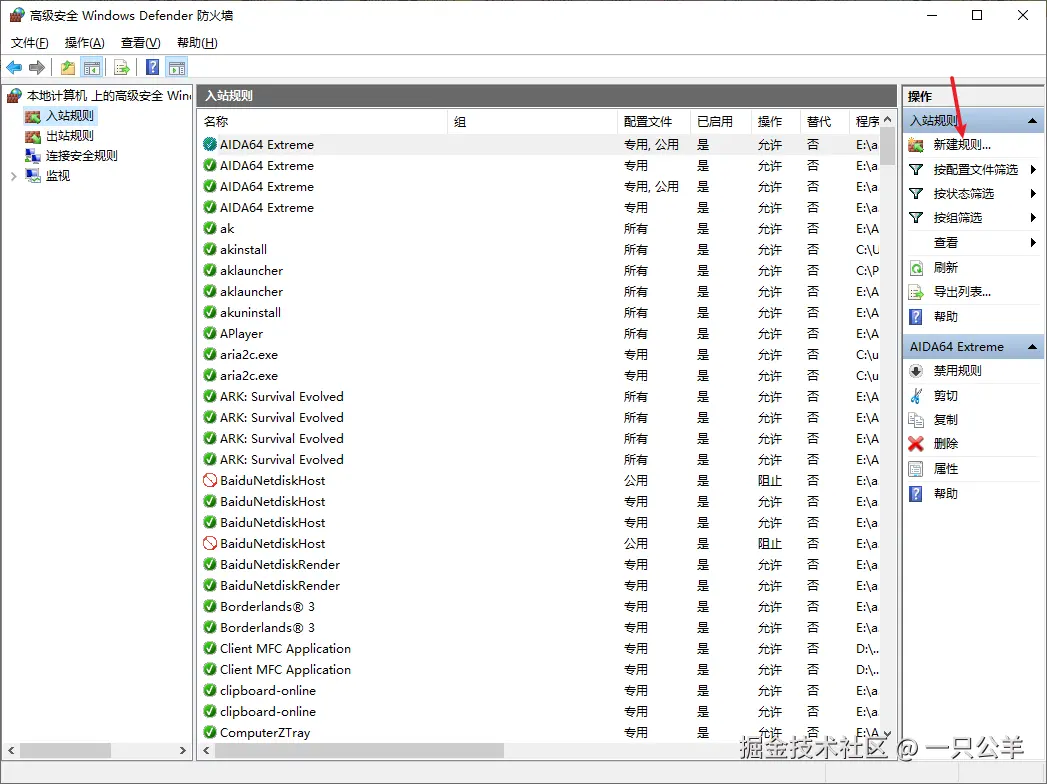This screenshot has height=784, width=1047.
Task: Click 剪切 in the actions pane
Action: point(946,396)
